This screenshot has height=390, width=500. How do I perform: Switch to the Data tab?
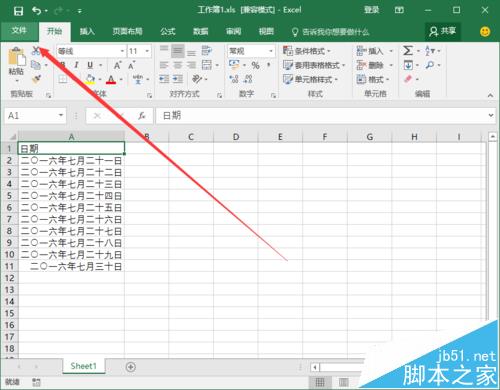click(x=201, y=32)
